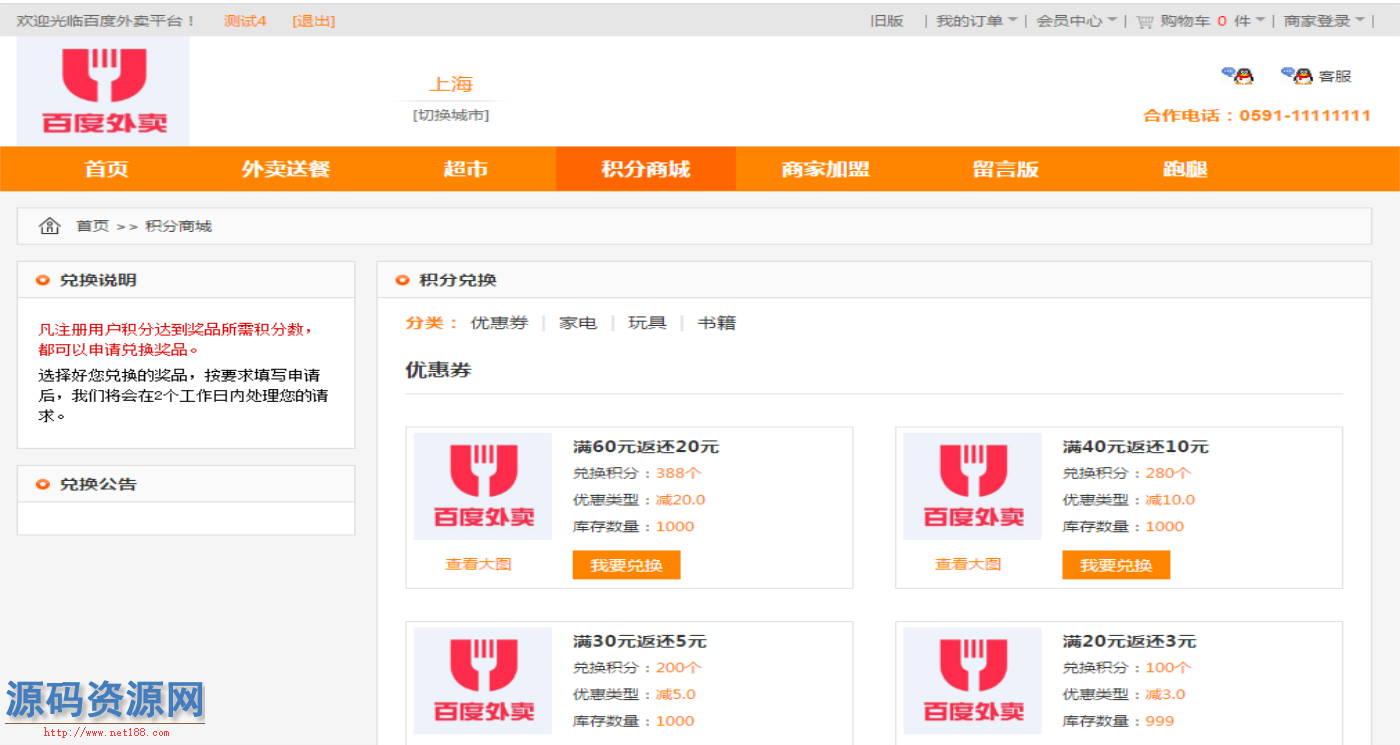The image size is (1400, 745).
Task: Click the title 满40元返还10元
Action: pos(1136,447)
